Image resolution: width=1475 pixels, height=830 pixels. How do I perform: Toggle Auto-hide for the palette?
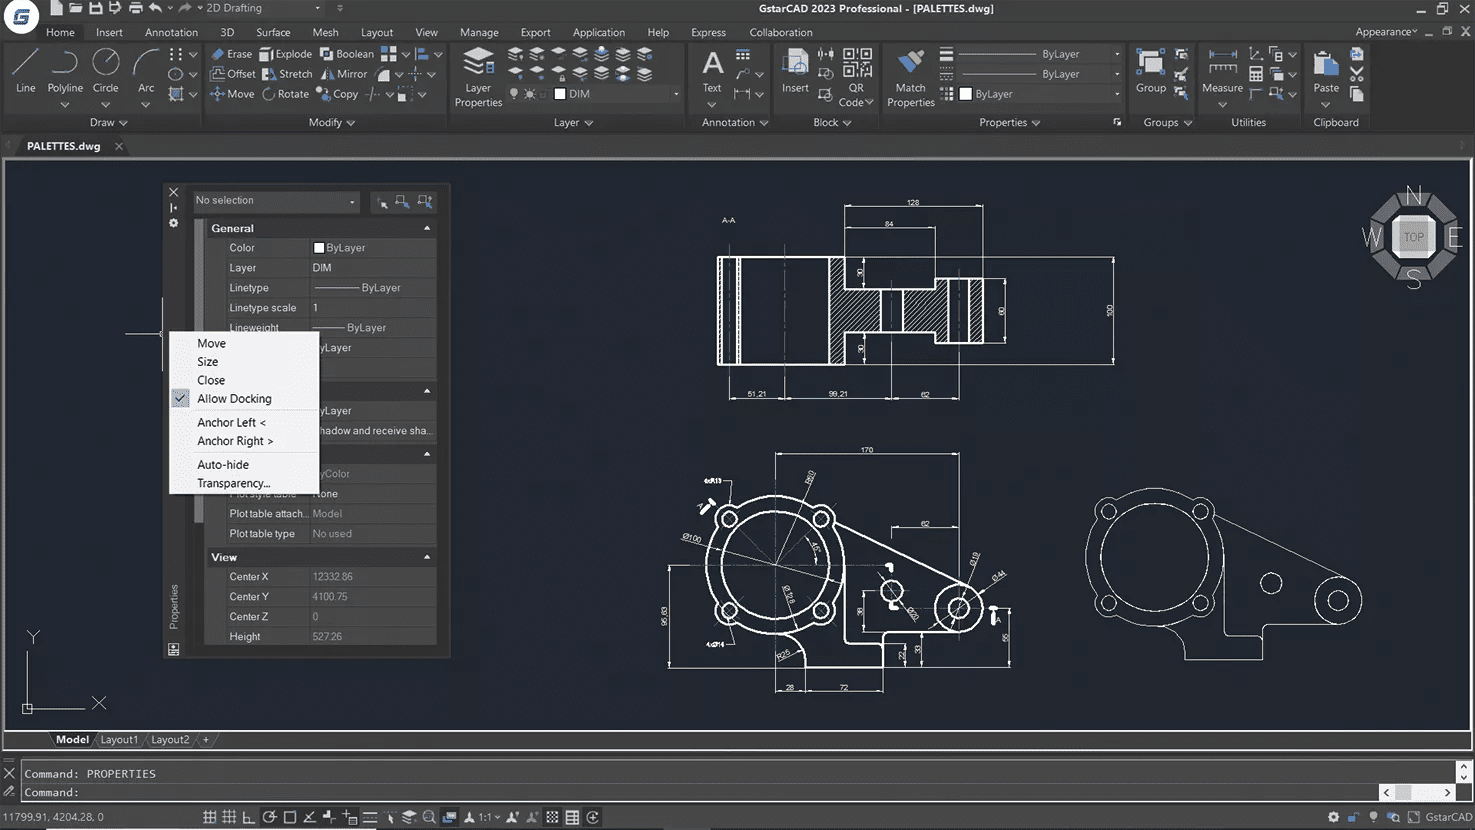tap(223, 465)
